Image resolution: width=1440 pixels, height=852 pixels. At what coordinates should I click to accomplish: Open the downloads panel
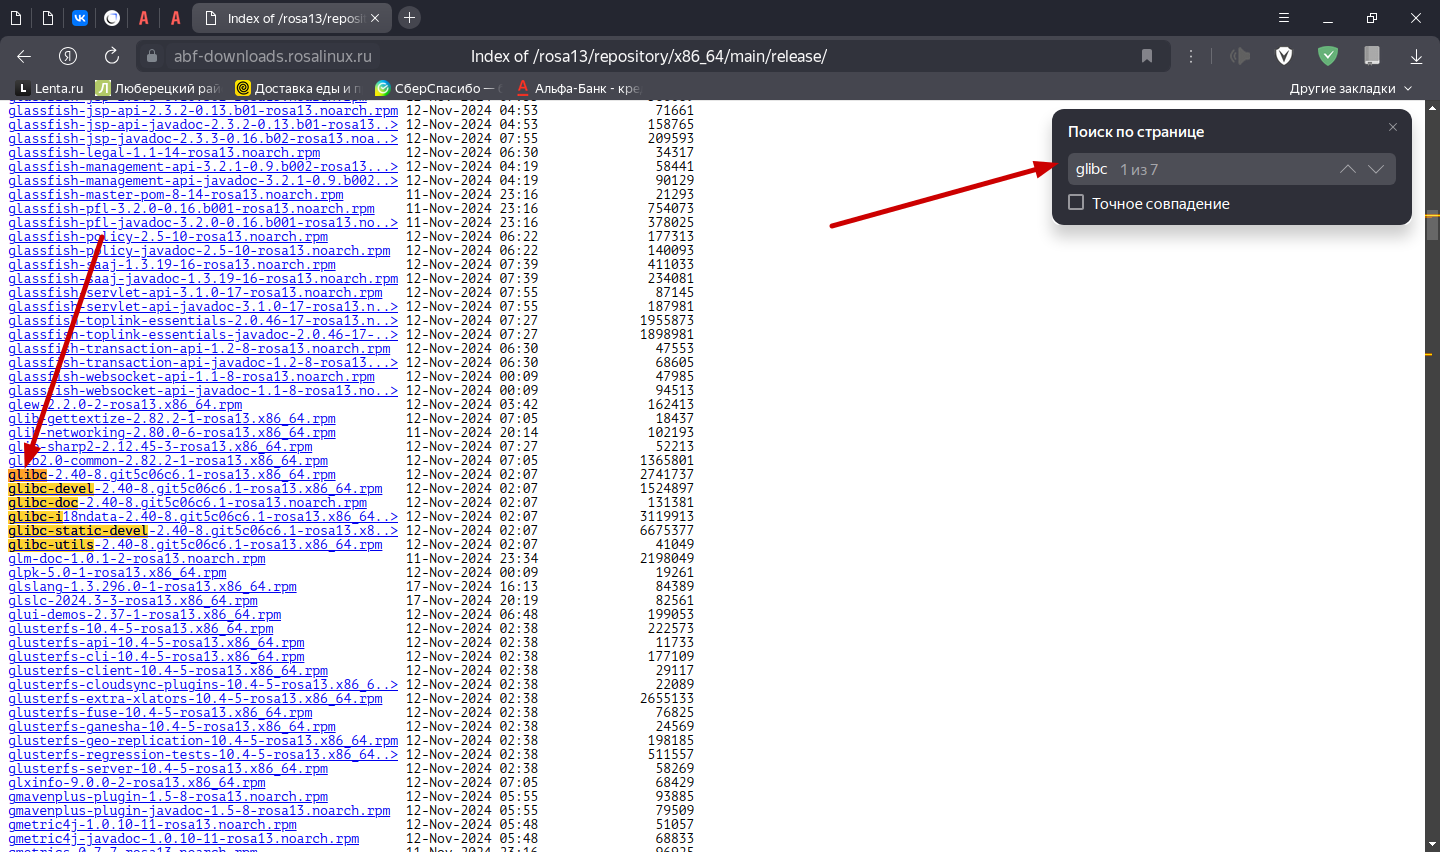tap(1416, 56)
